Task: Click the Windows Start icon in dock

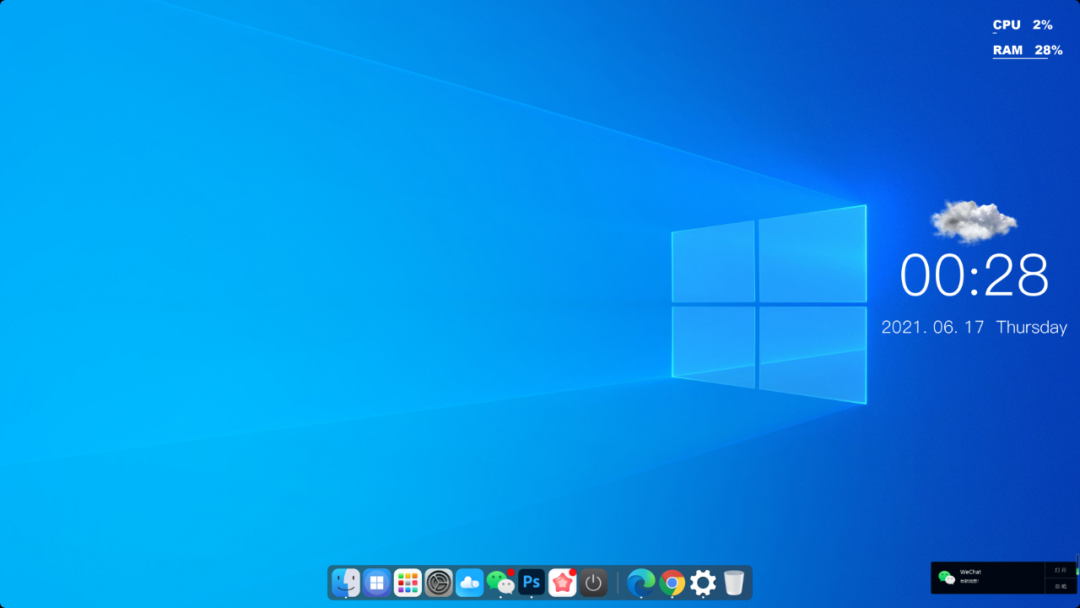Action: [377, 582]
